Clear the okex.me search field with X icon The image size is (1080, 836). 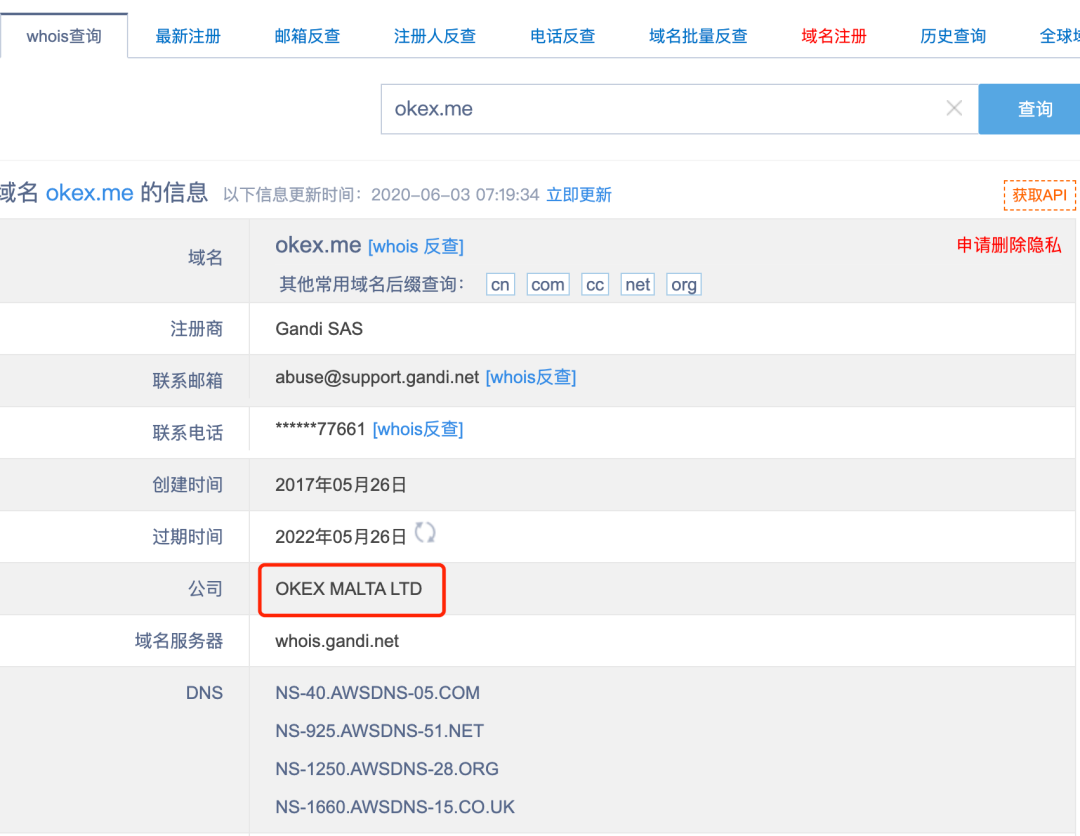[x=954, y=108]
